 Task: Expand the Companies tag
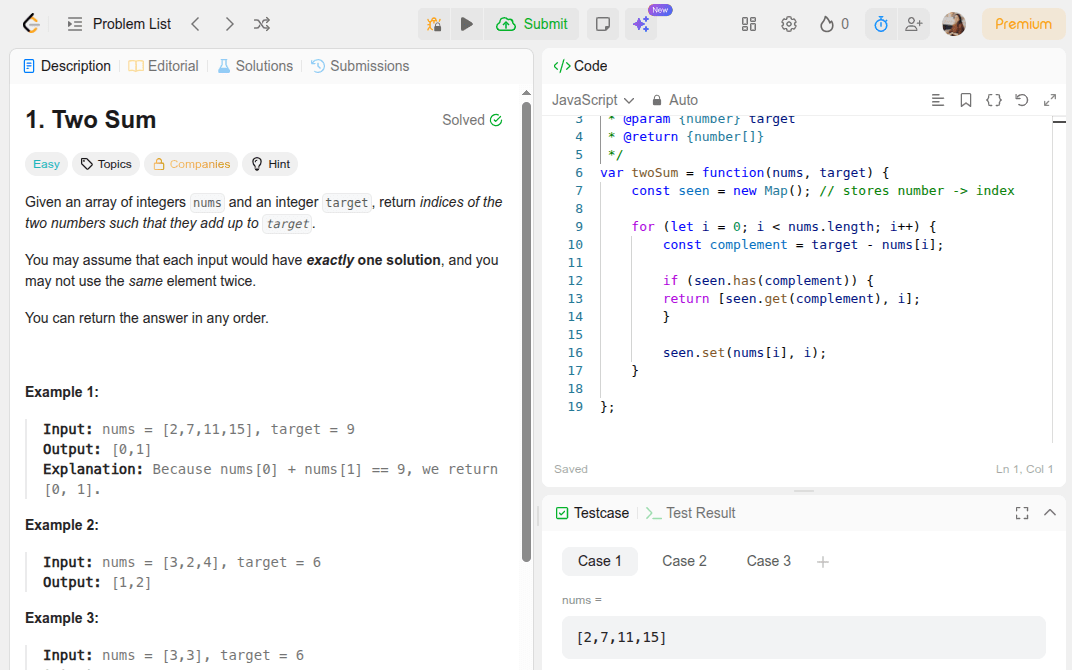click(x=191, y=164)
